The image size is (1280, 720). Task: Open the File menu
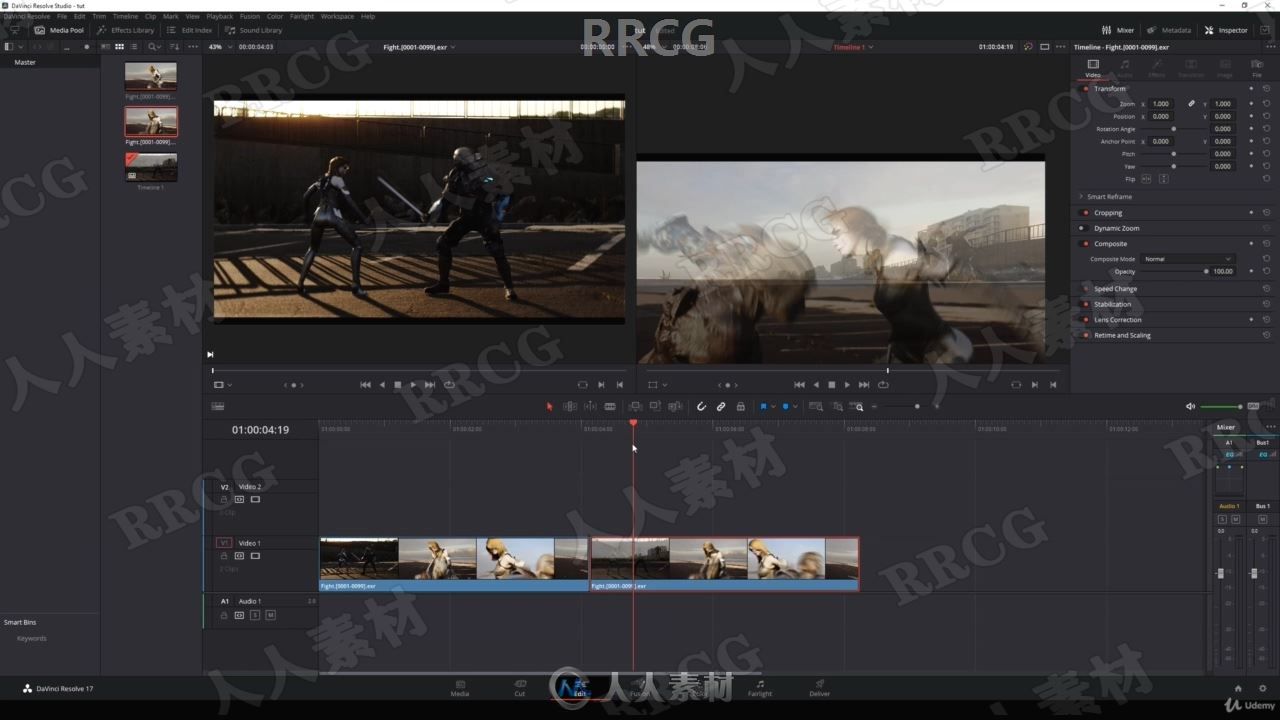[x=62, y=16]
